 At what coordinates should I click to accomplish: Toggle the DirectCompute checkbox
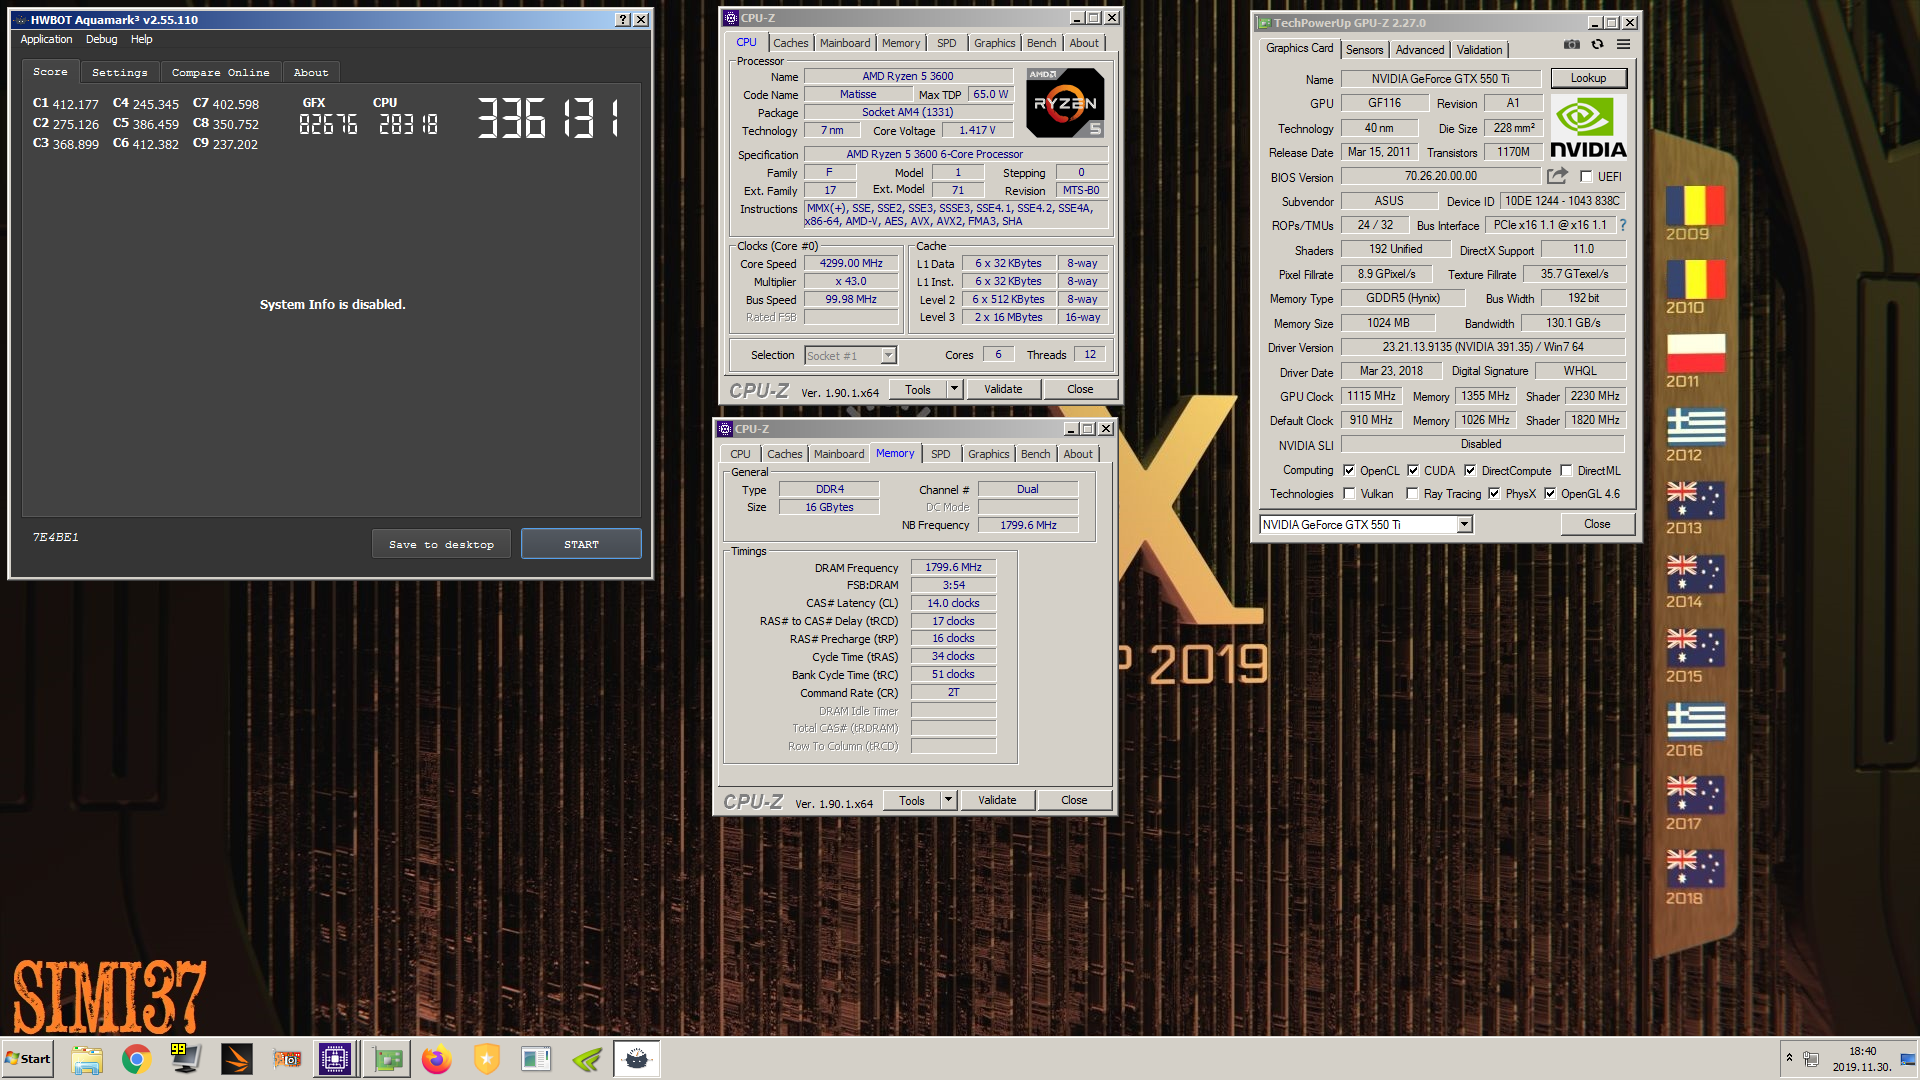[x=1470, y=471]
